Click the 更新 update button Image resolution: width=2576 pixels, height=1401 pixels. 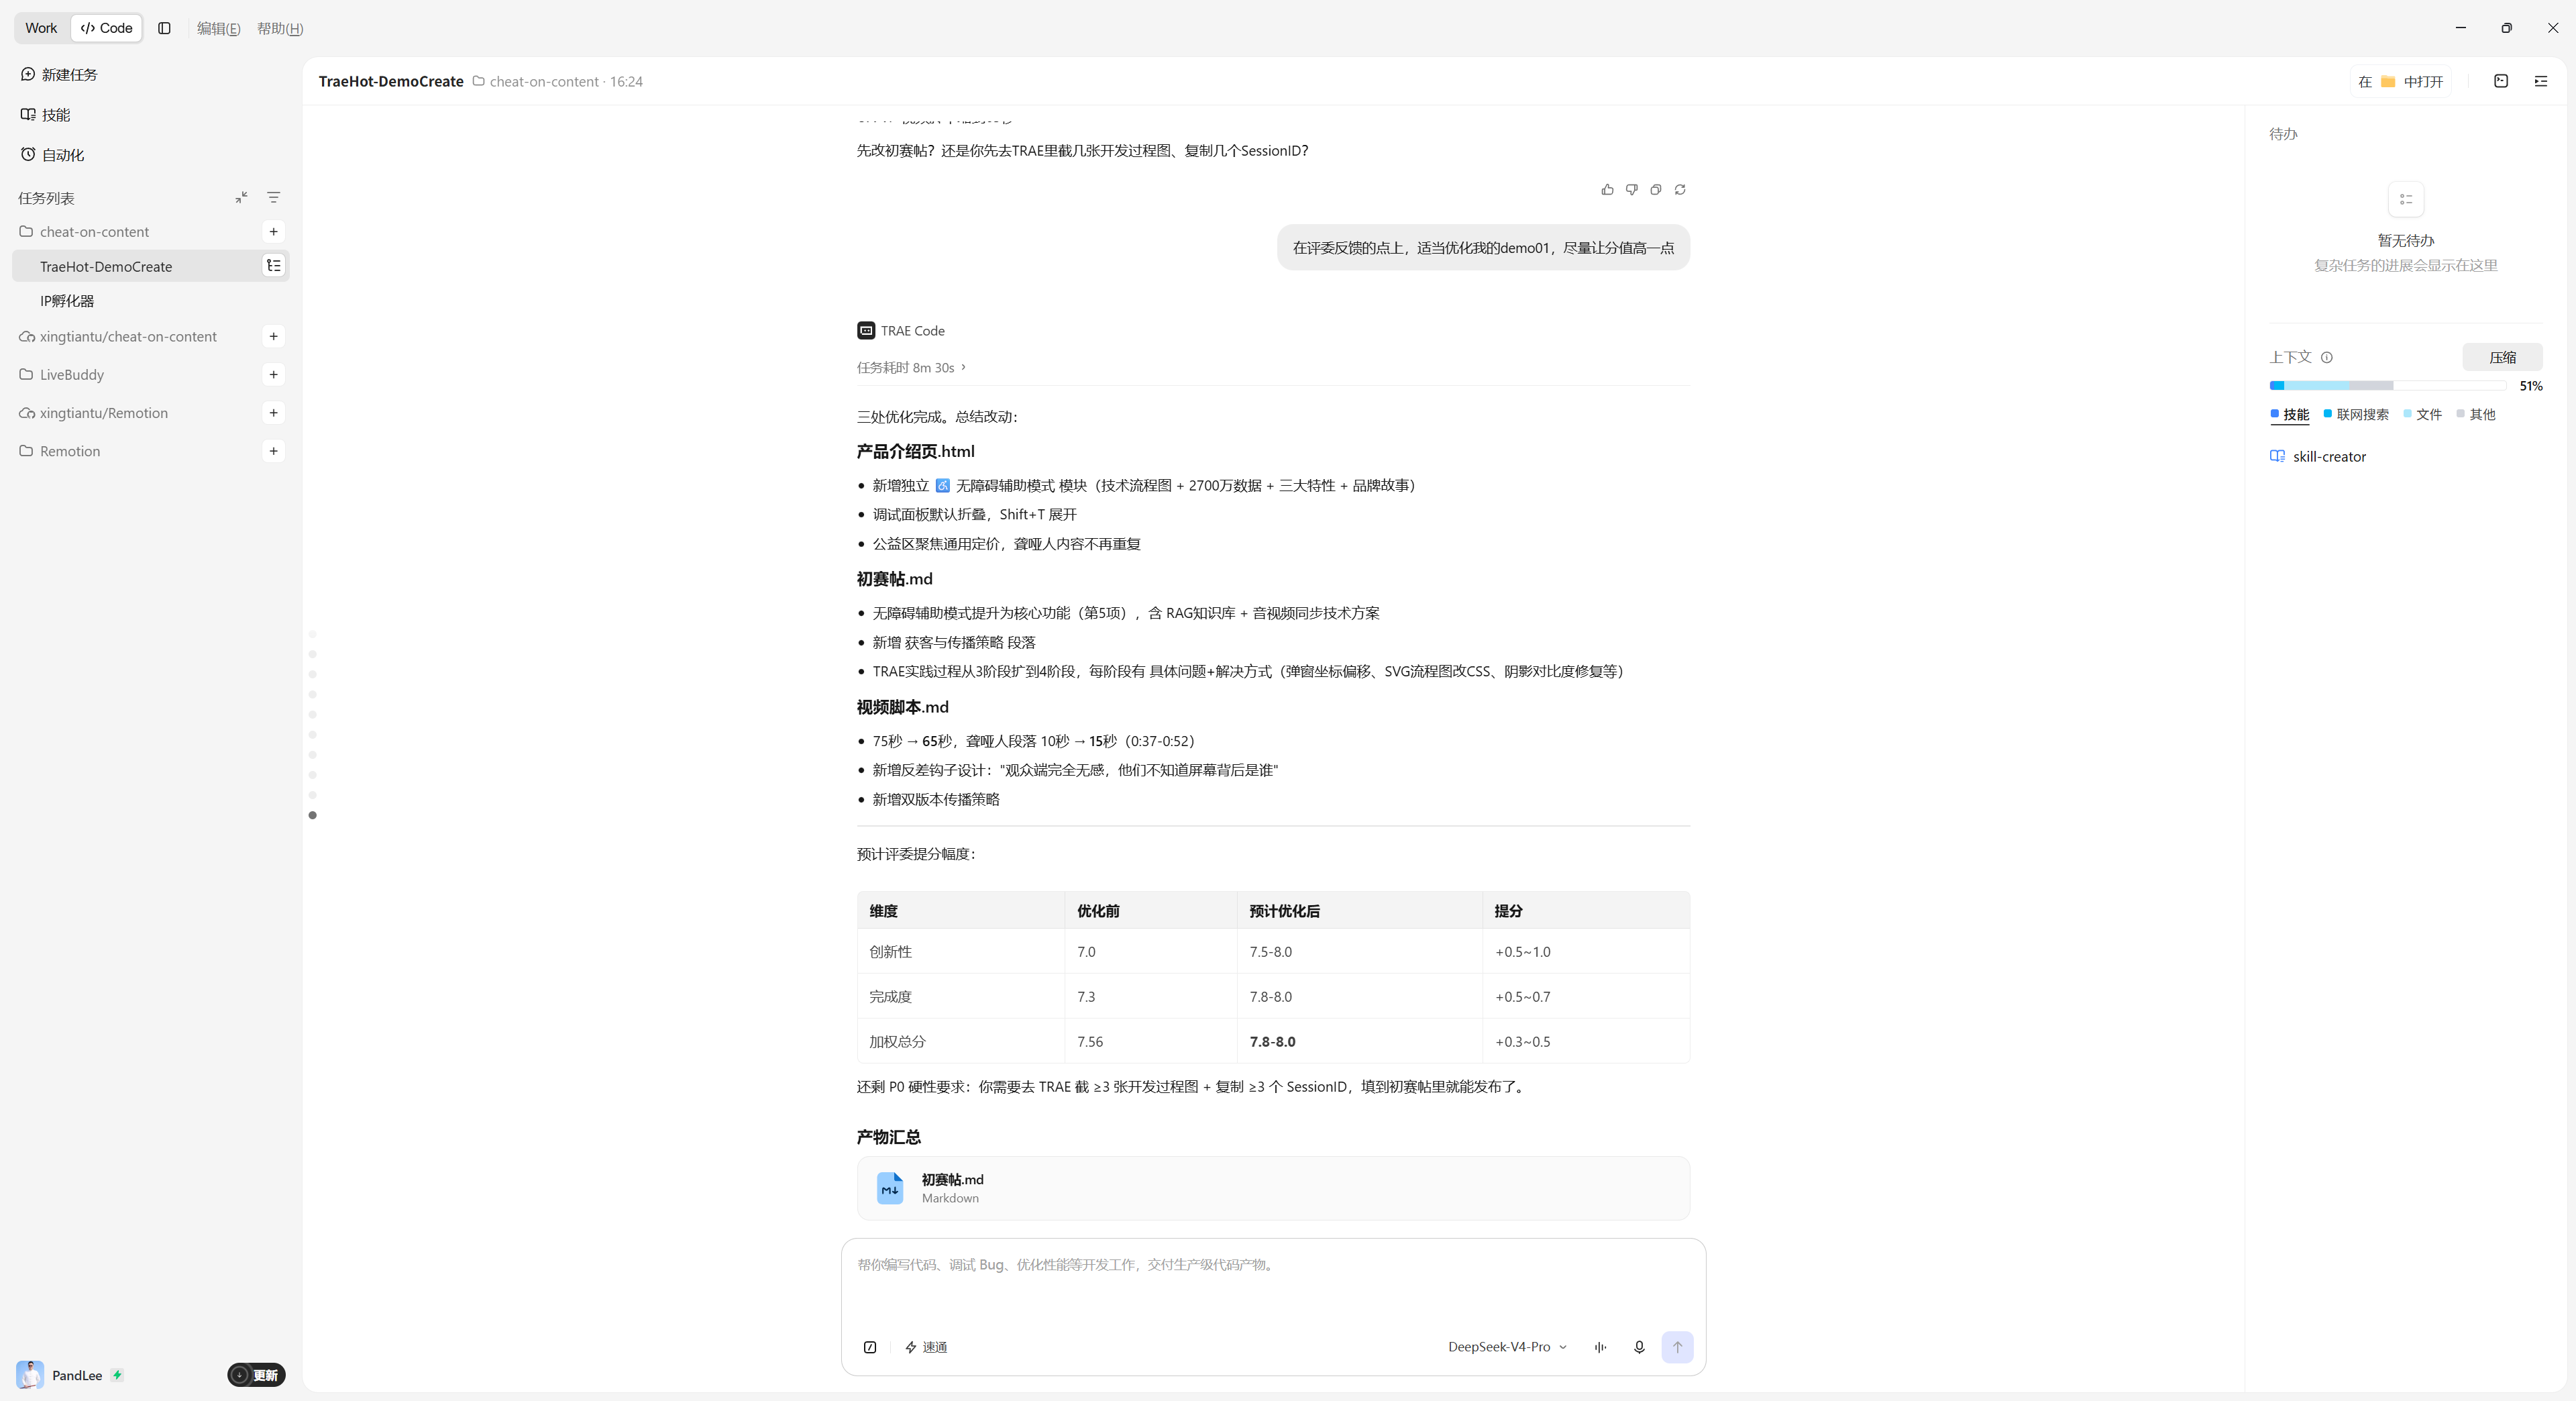[x=257, y=1375]
